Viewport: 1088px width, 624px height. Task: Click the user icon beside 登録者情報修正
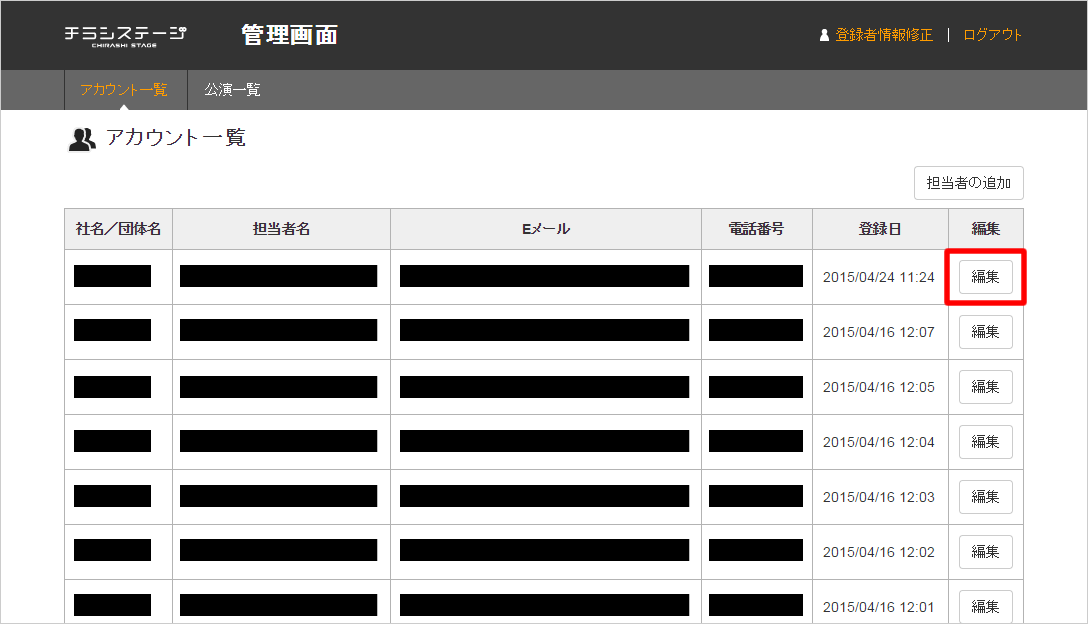(824, 35)
